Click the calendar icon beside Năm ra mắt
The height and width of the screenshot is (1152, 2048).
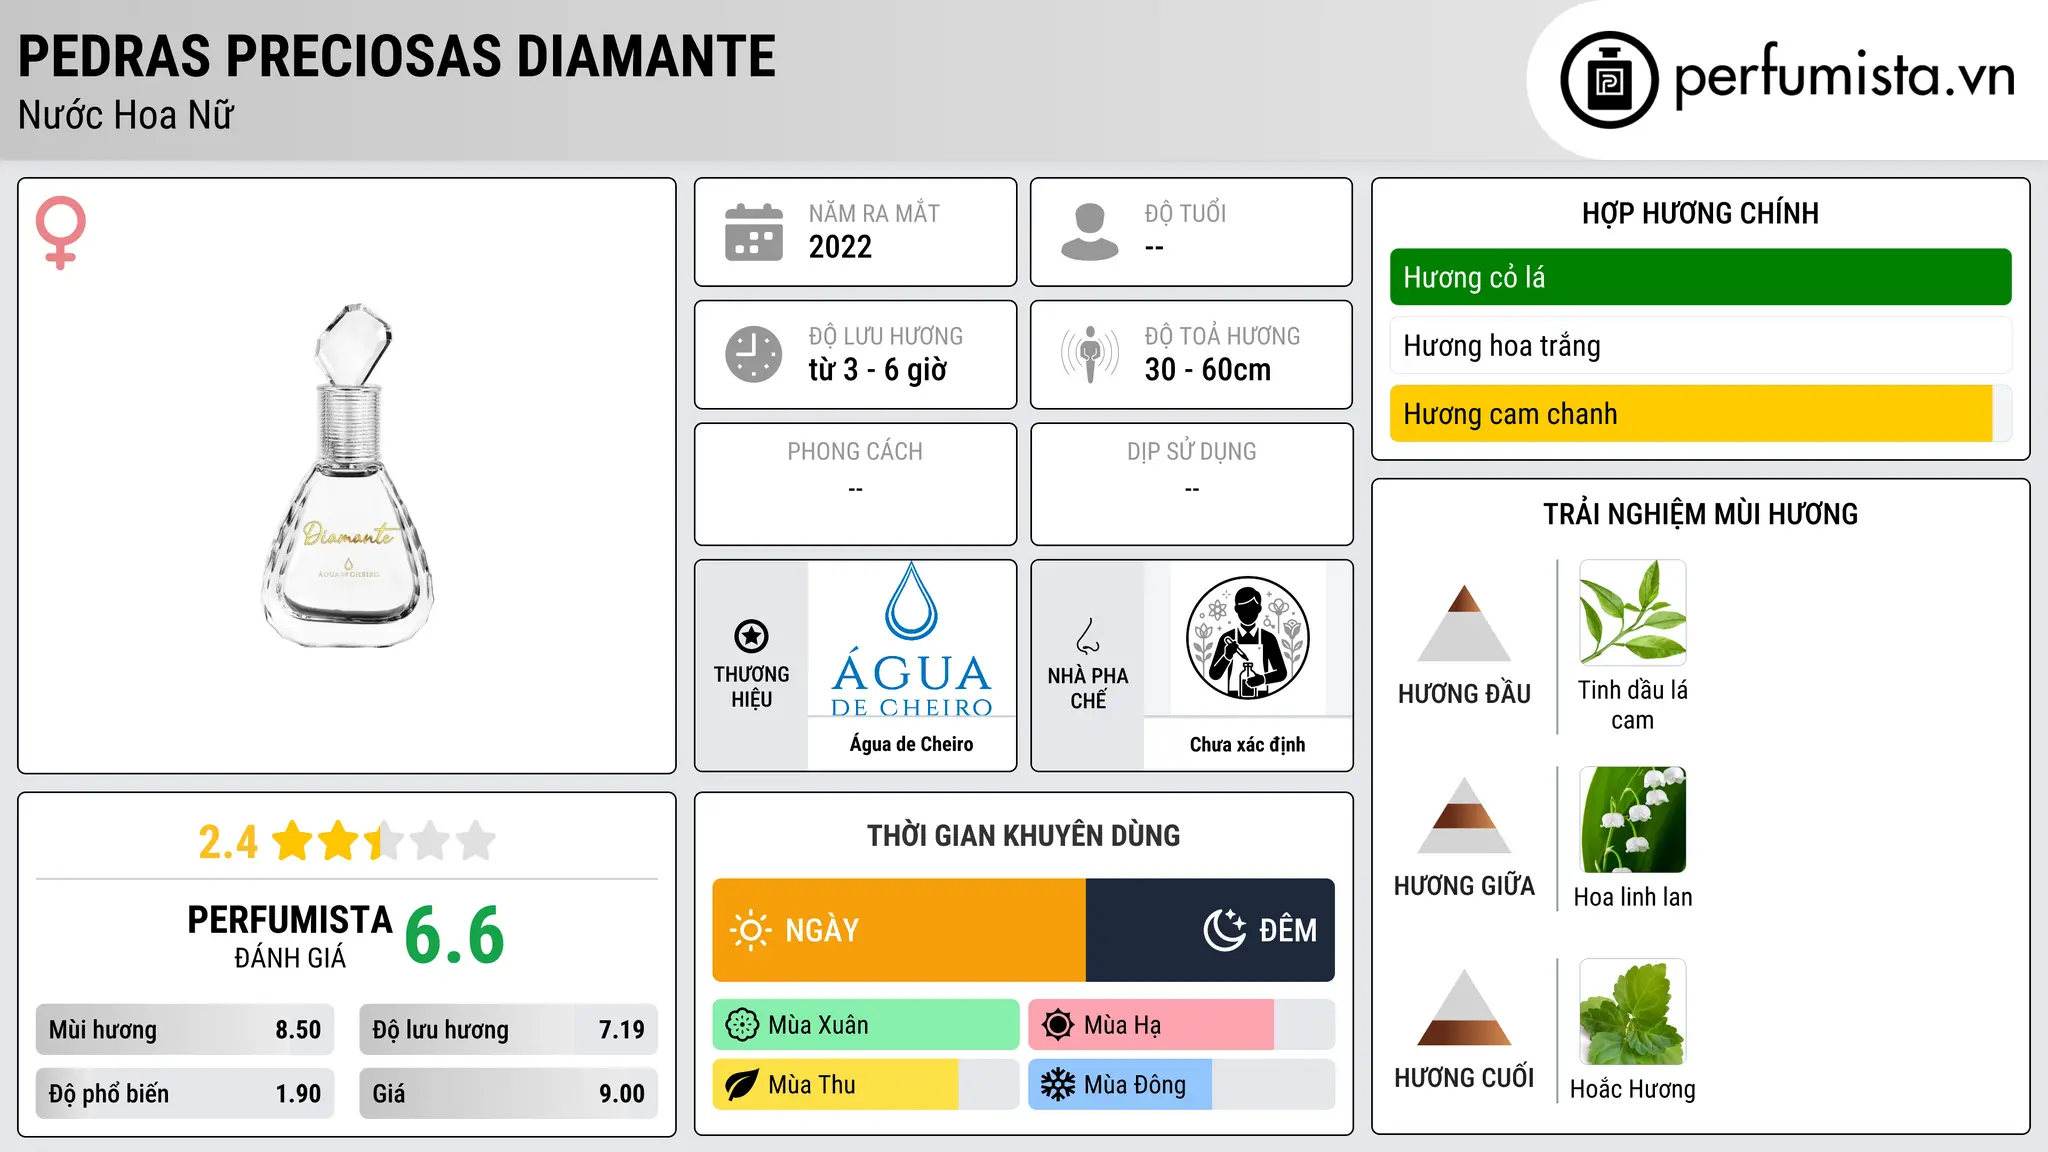(x=754, y=232)
